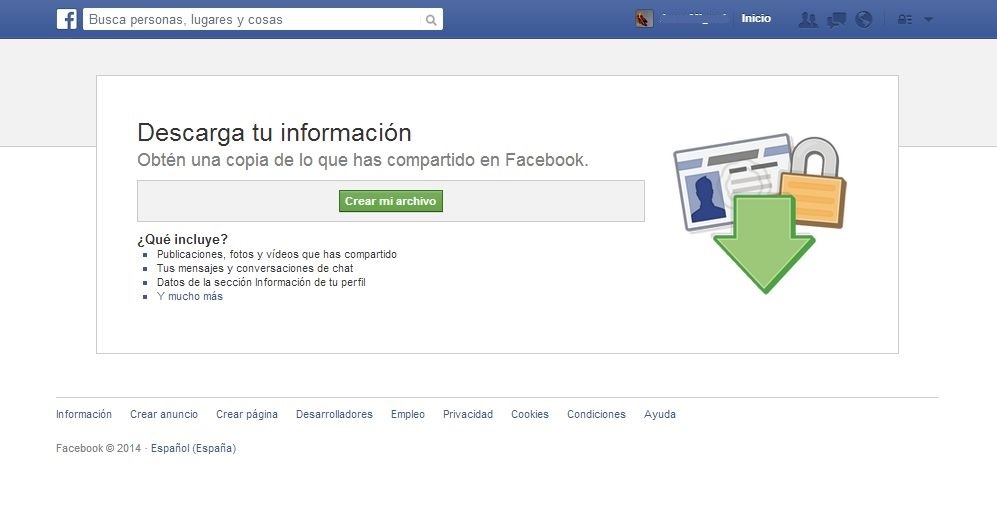Click the search magnifier icon

(431, 20)
